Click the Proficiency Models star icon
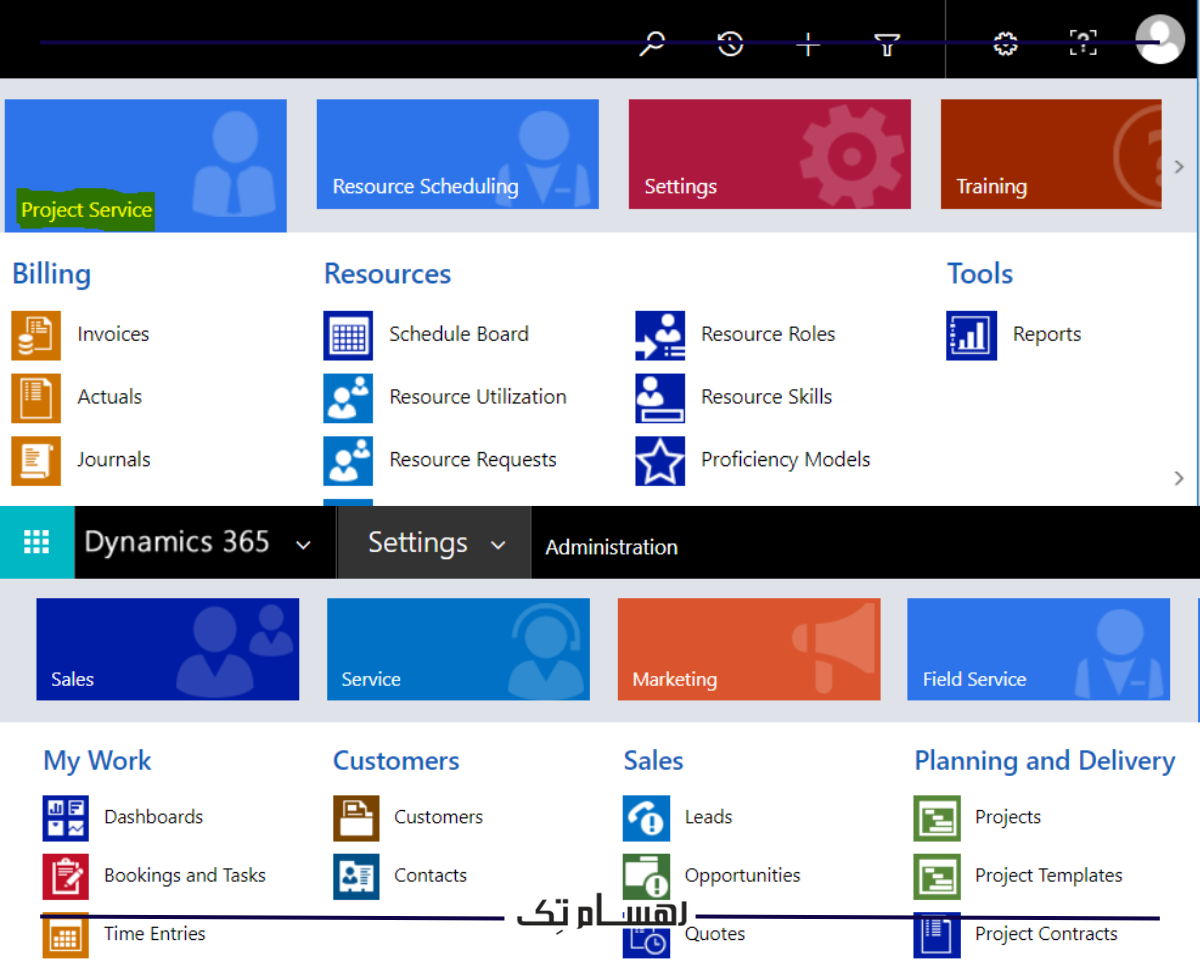1200x960 pixels. click(x=660, y=460)
